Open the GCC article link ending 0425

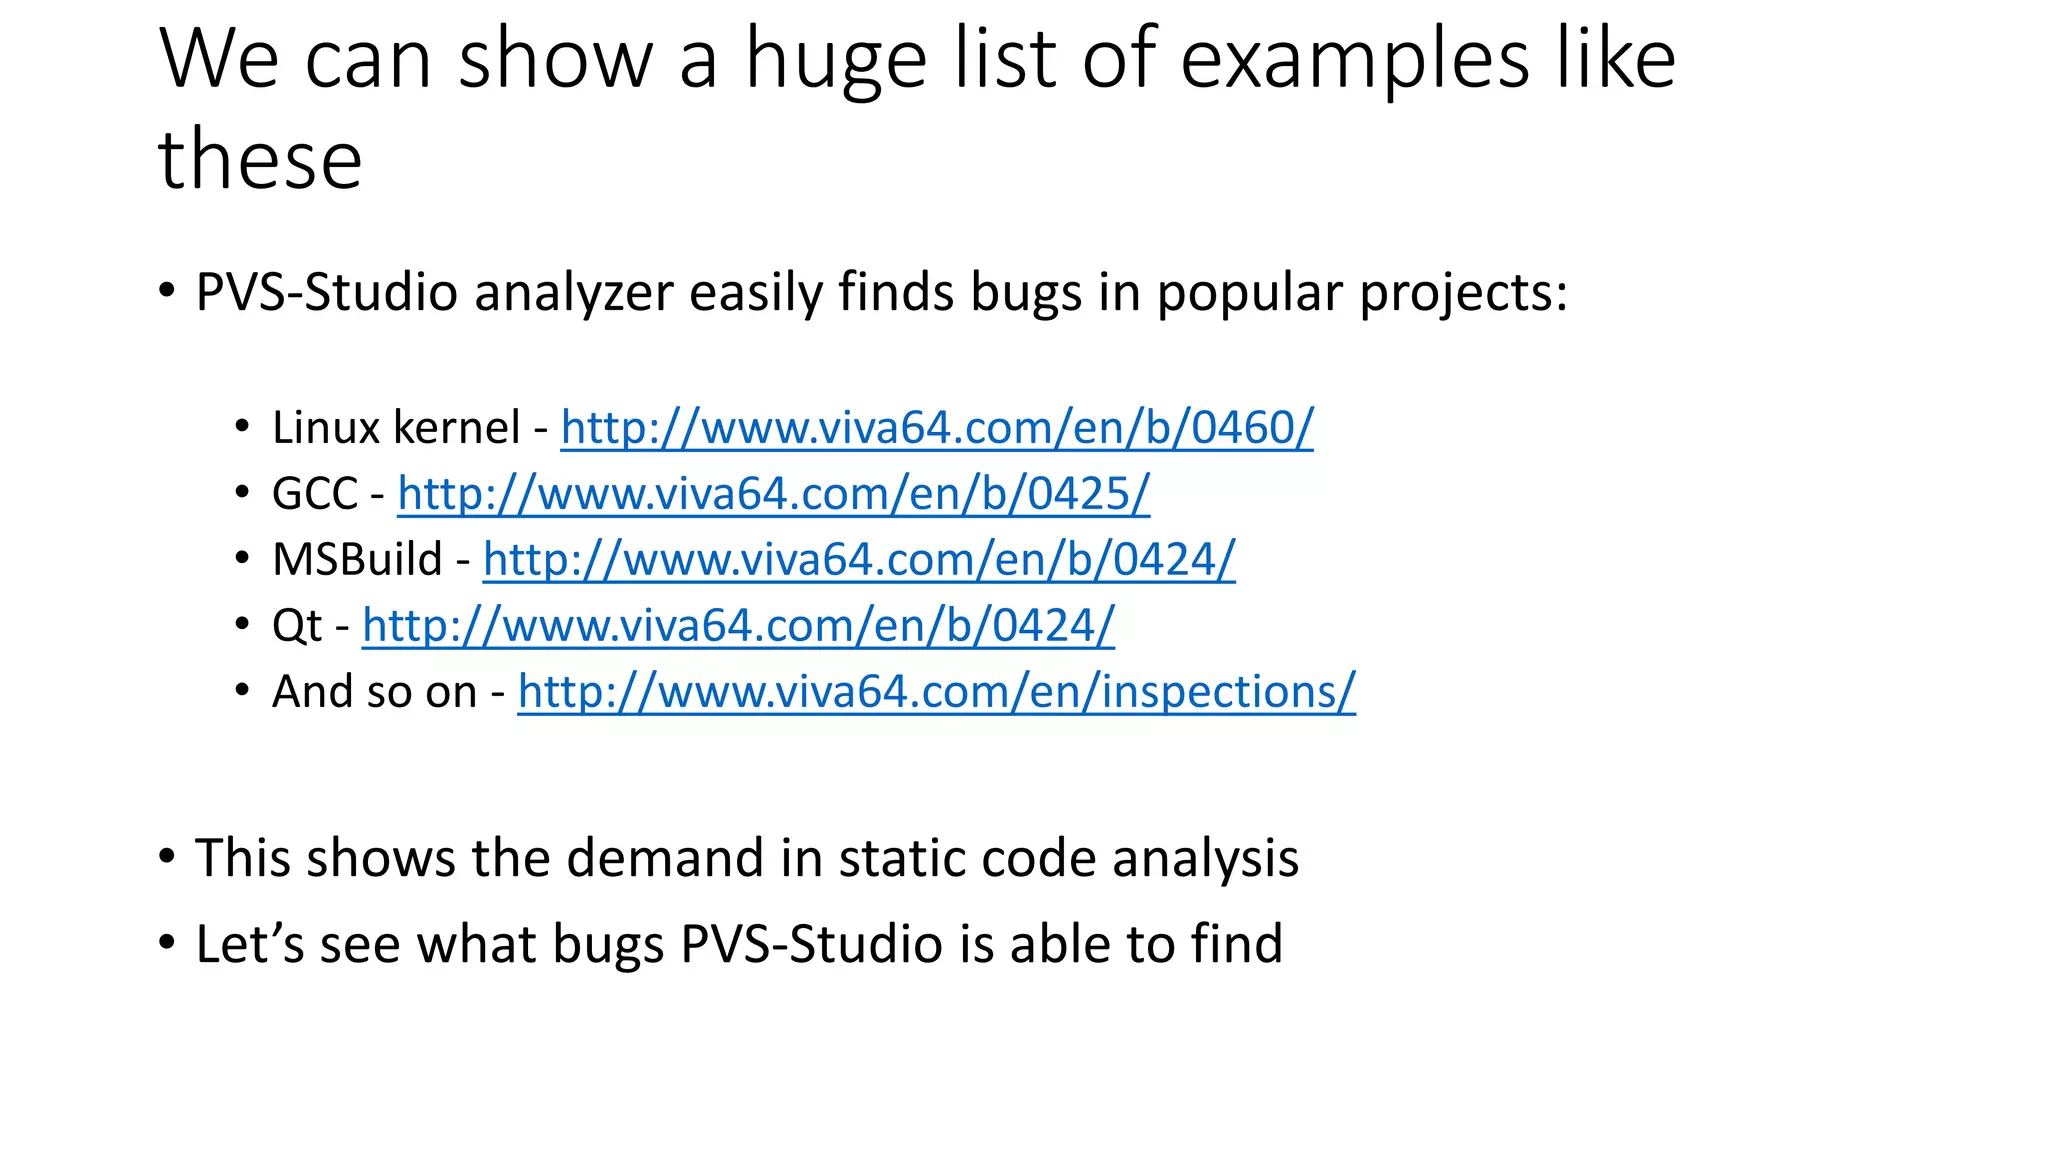point(773,494)
